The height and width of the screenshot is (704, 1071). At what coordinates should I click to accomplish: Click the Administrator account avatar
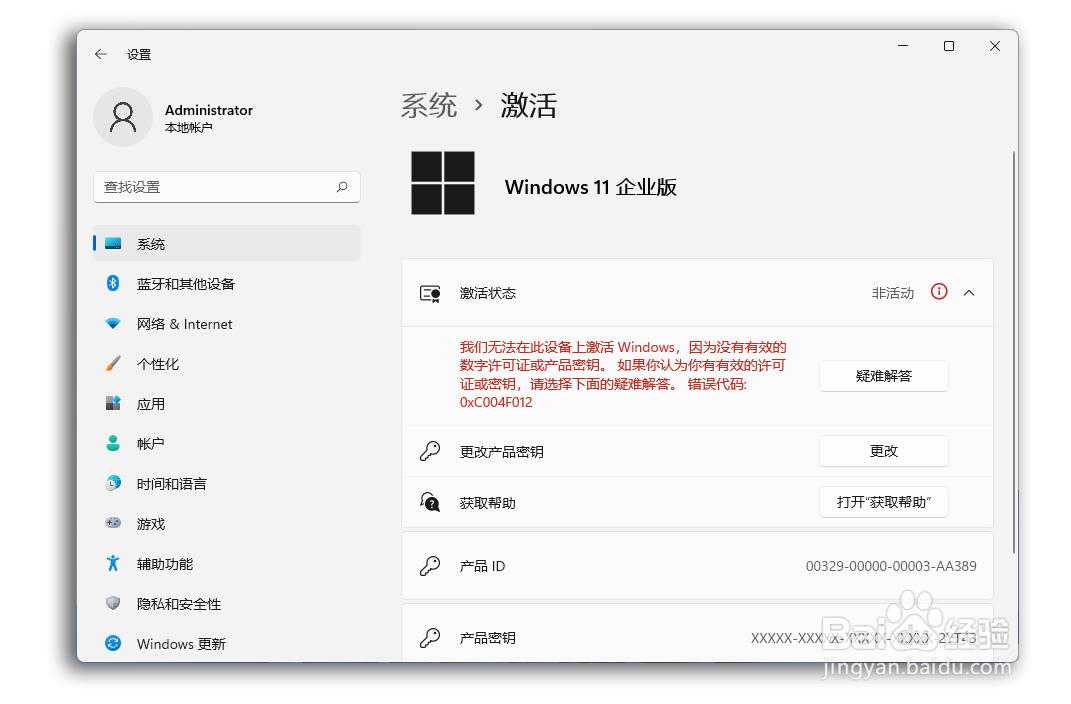(123, 117)
